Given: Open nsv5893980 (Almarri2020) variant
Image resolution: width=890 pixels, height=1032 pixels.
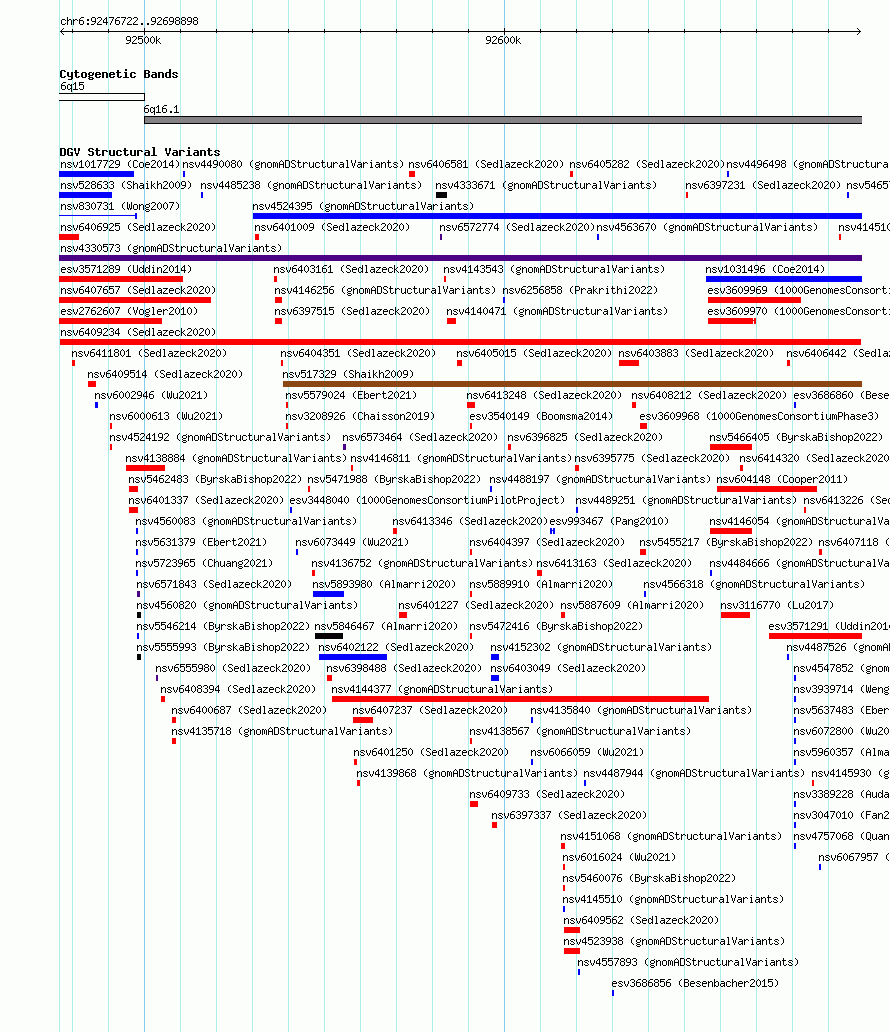Looking at the screenshot, I should tap(384, 584).
